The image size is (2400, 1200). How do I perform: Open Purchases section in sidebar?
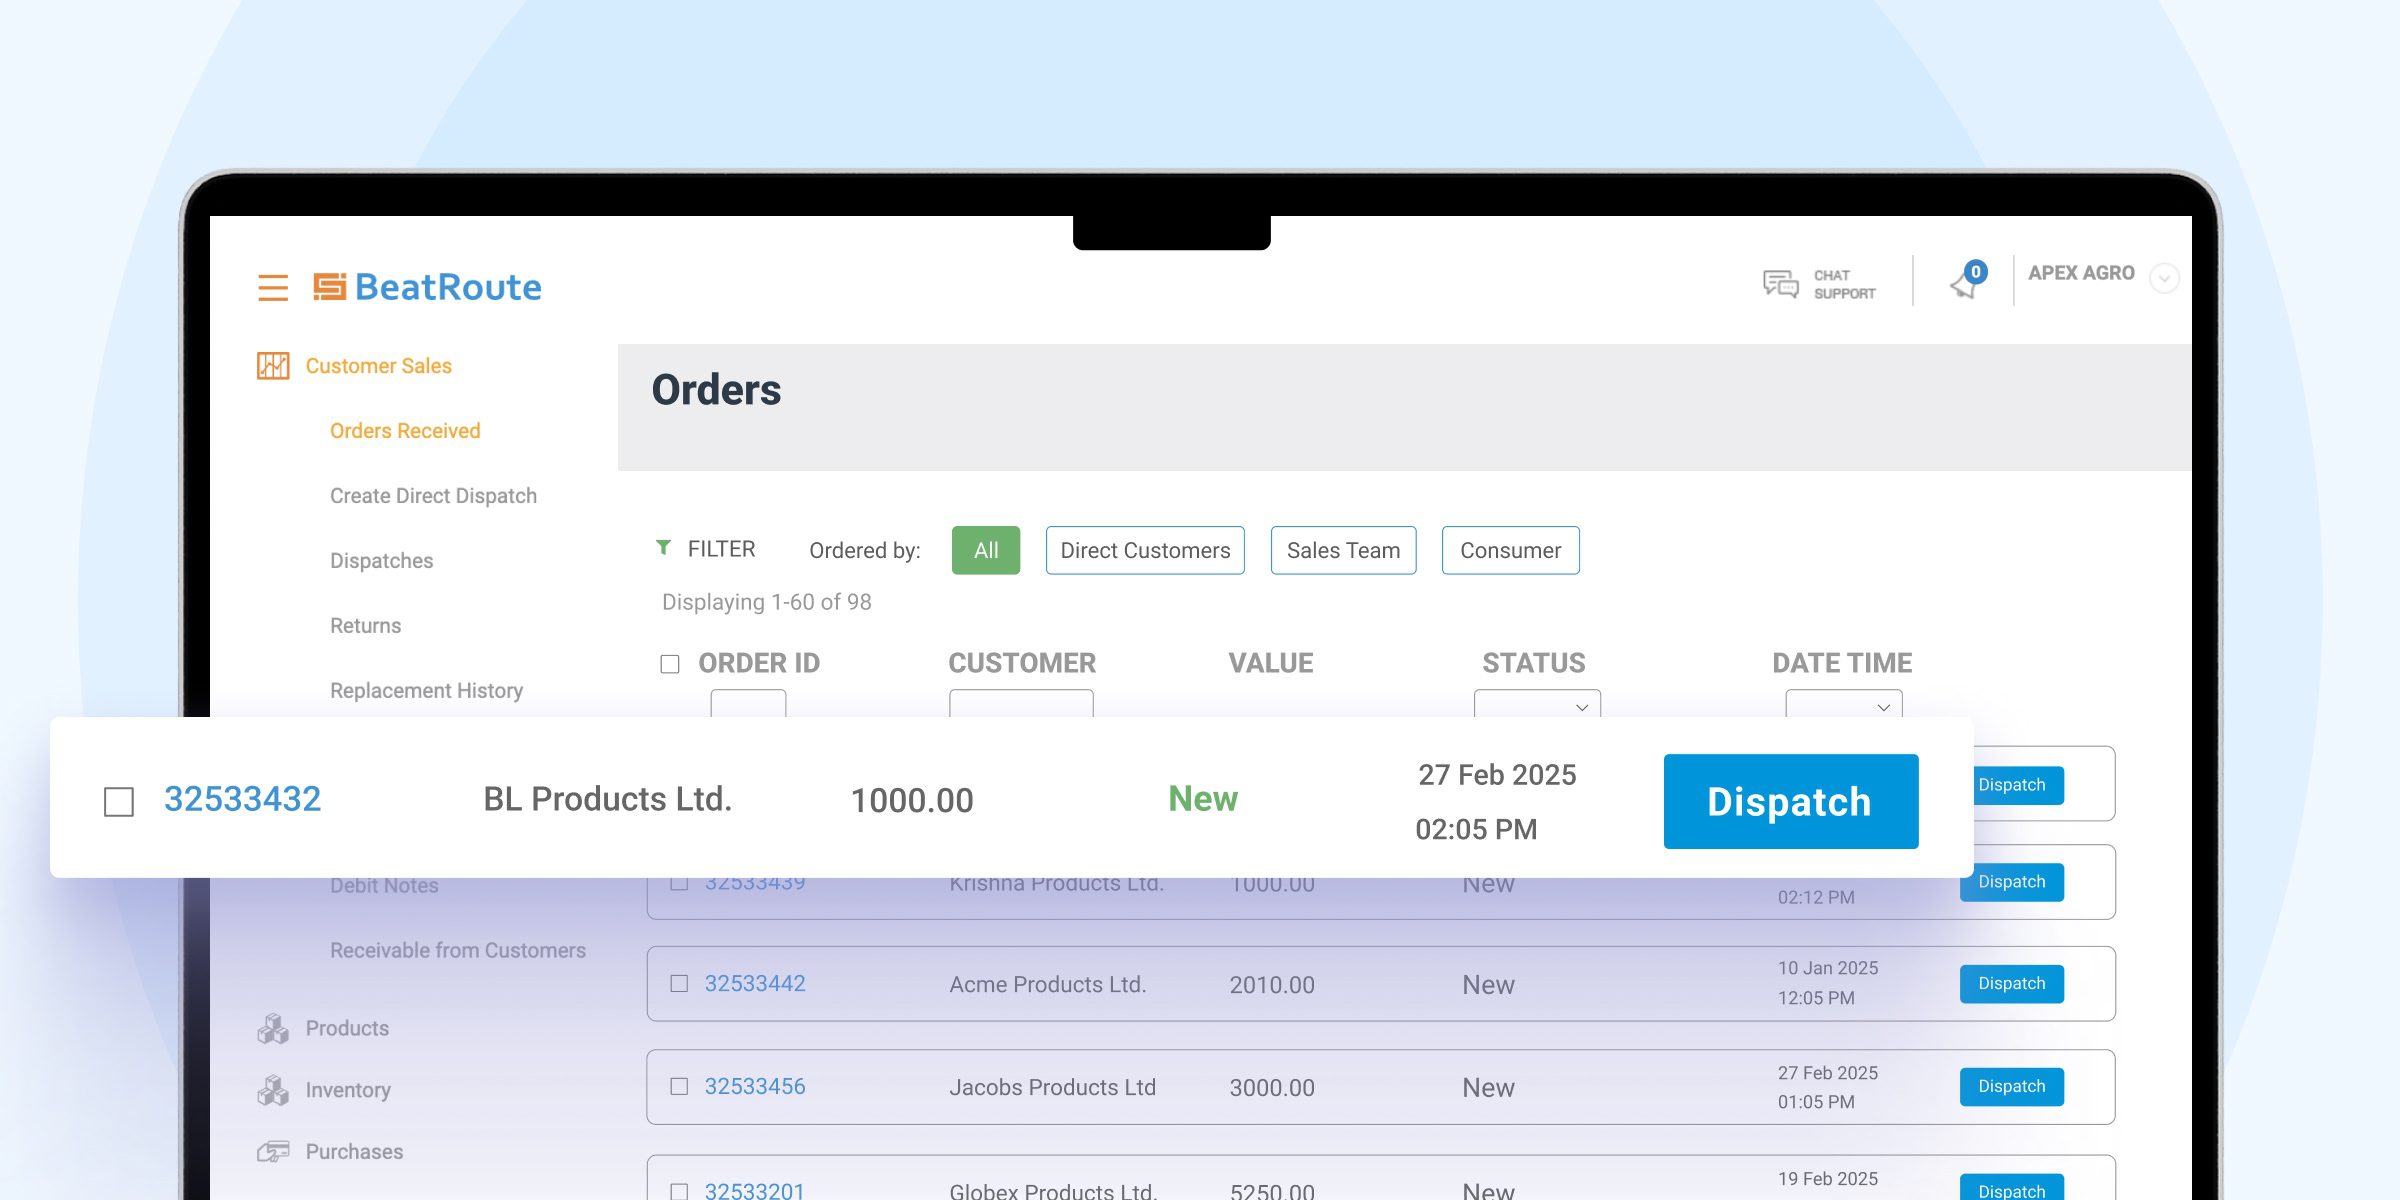[354, 1152]
